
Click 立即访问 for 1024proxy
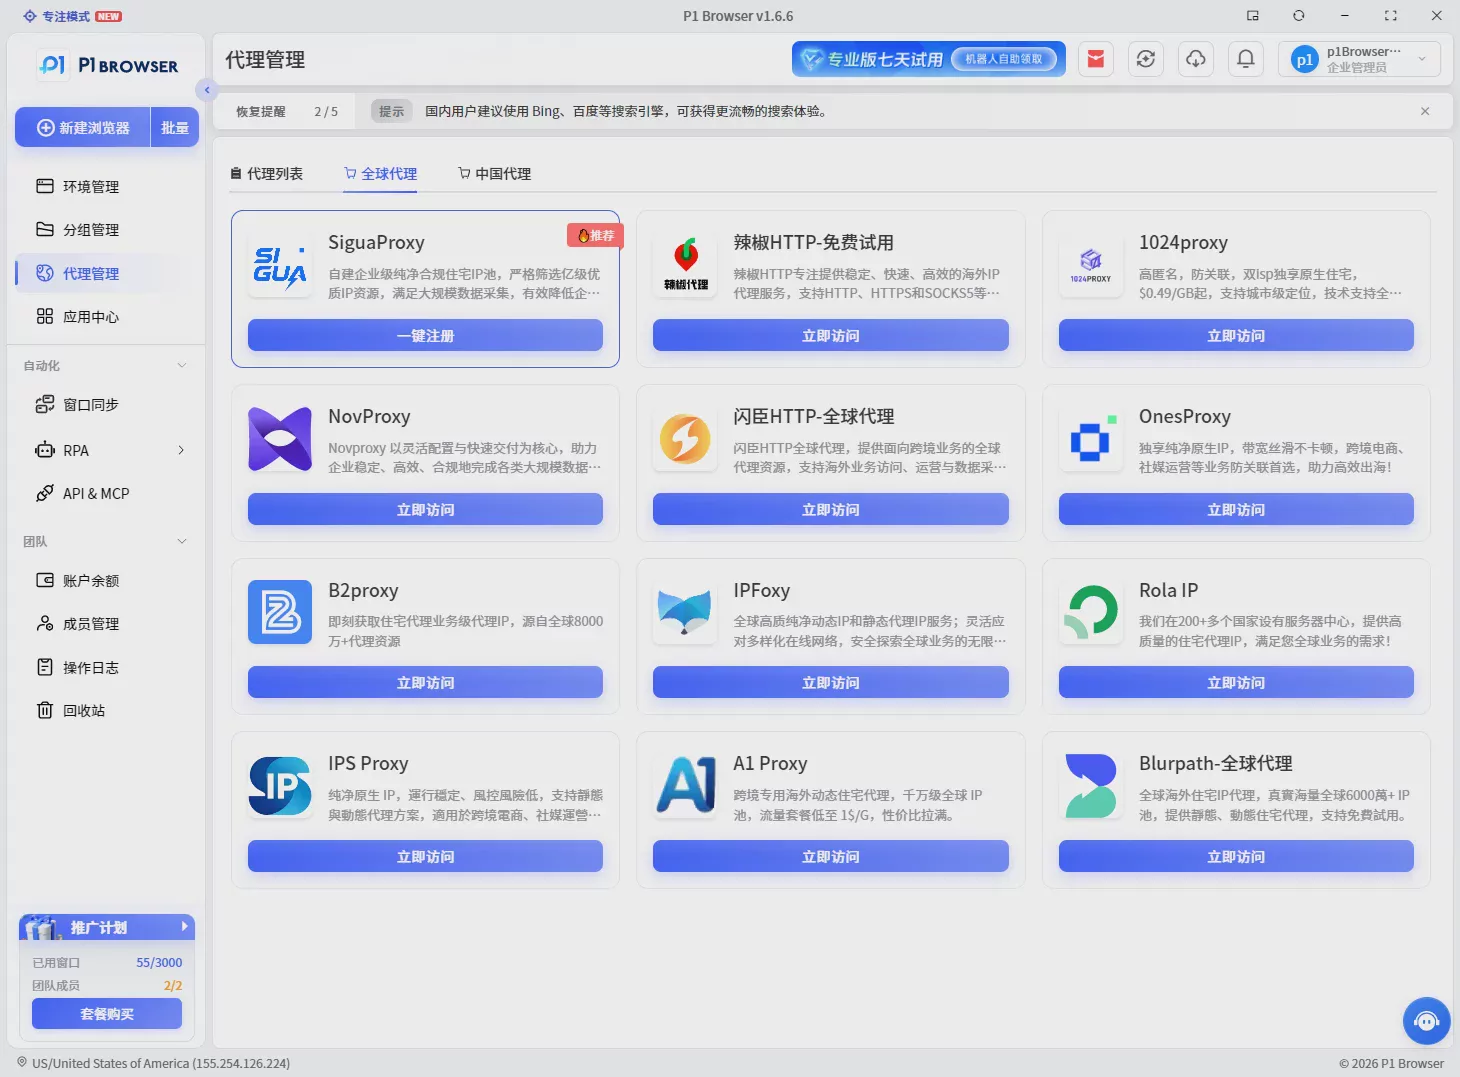click(x=1236, y=336)
